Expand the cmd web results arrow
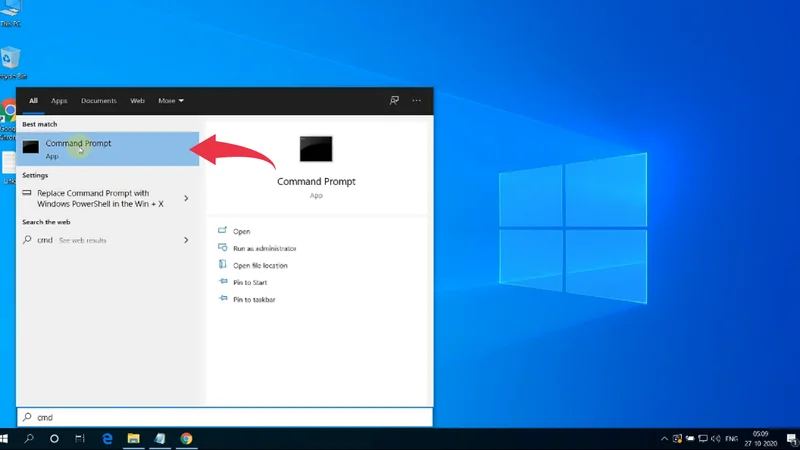This screenshot has width=800, height=450. [186, 240]
